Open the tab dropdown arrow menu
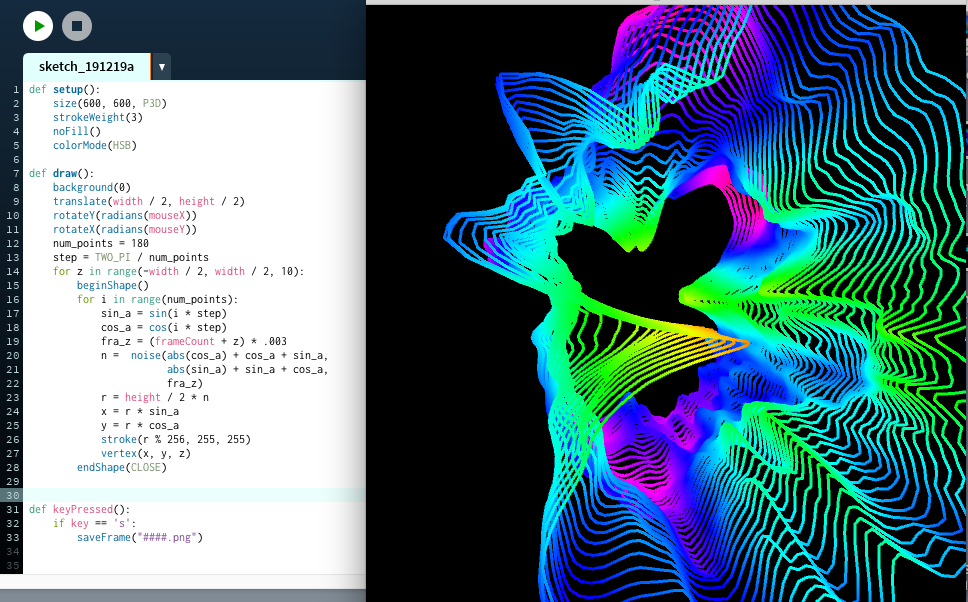The image size is (968, 602). (x=161, y=67)
